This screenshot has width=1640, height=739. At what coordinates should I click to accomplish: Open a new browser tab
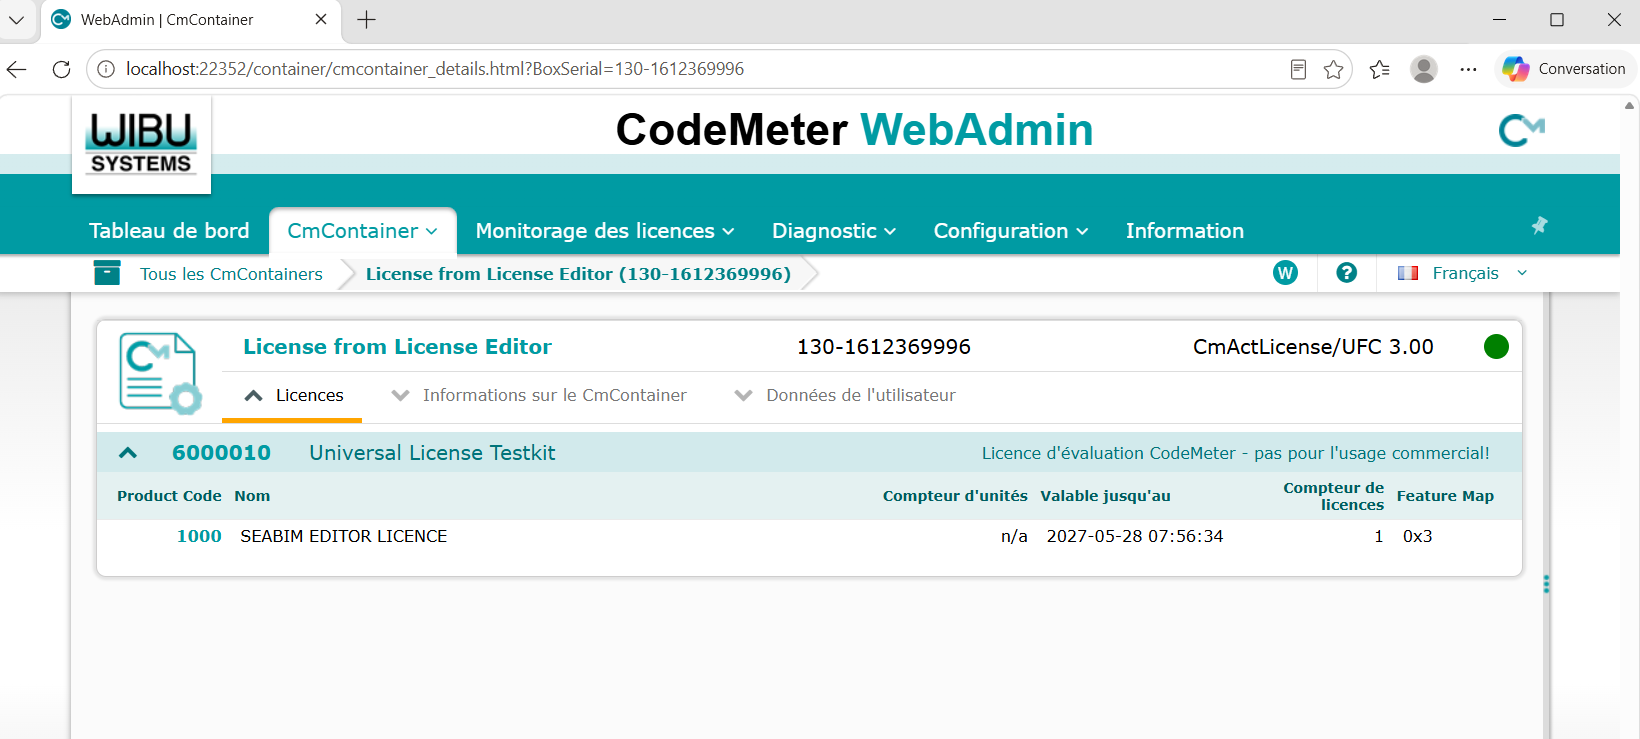point(367,20)
